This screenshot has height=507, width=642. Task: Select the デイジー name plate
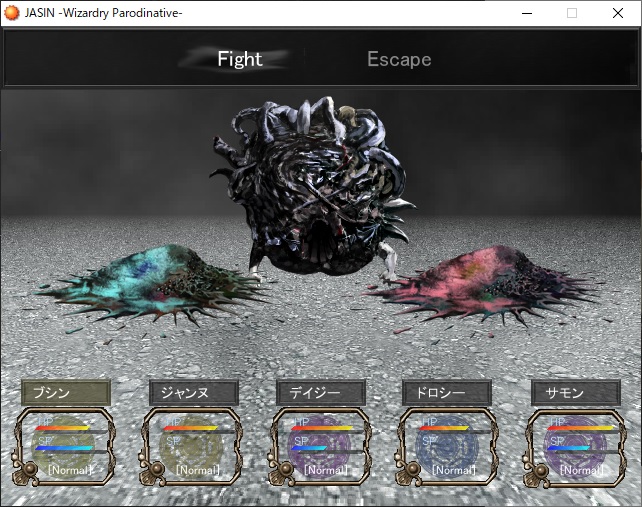(321, 393)
